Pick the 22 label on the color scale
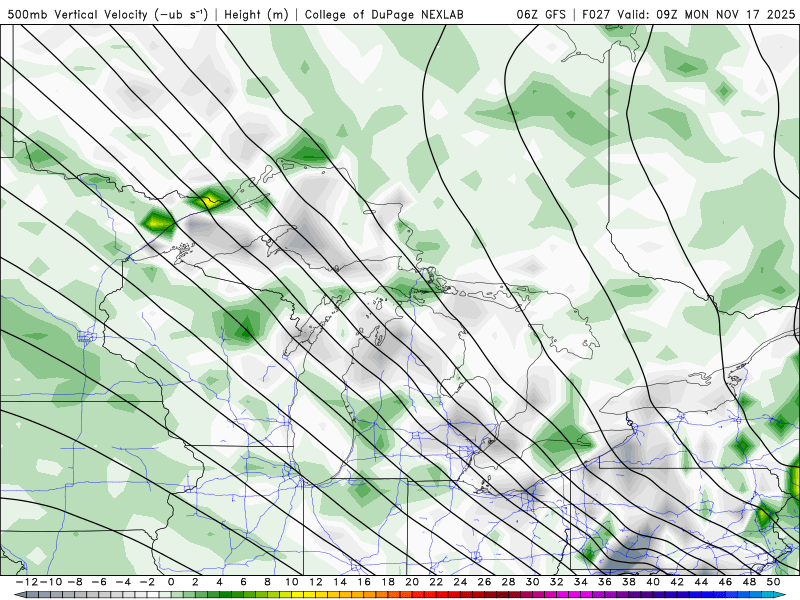This screenshot has height=600, width=800. pos(436,582)
